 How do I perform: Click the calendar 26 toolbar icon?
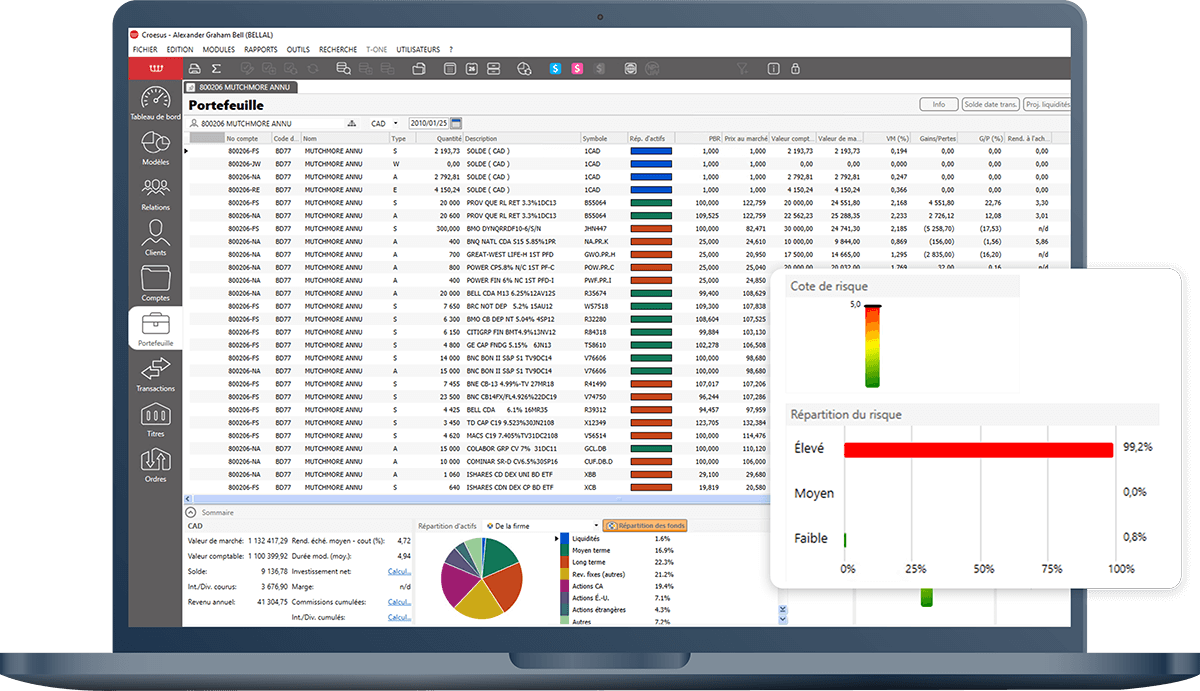[x=471, y=69]
